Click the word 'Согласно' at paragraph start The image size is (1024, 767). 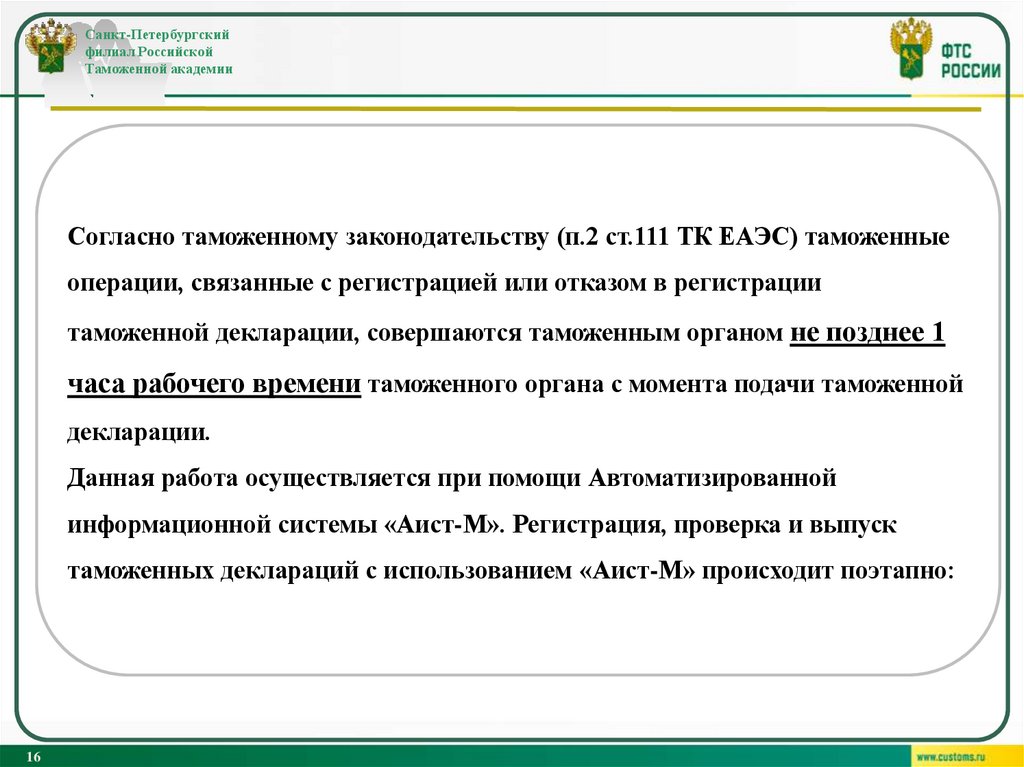tap(121, 237)
